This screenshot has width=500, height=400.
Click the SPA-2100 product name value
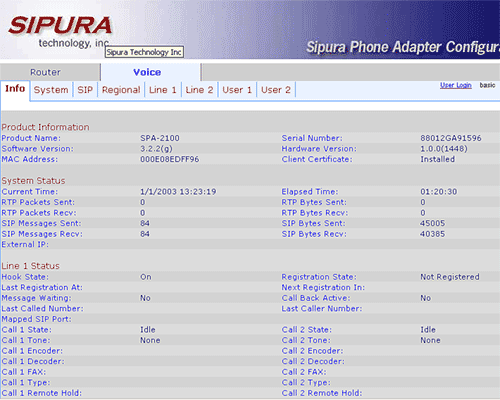pyautogui.click(x=160, y=138)
